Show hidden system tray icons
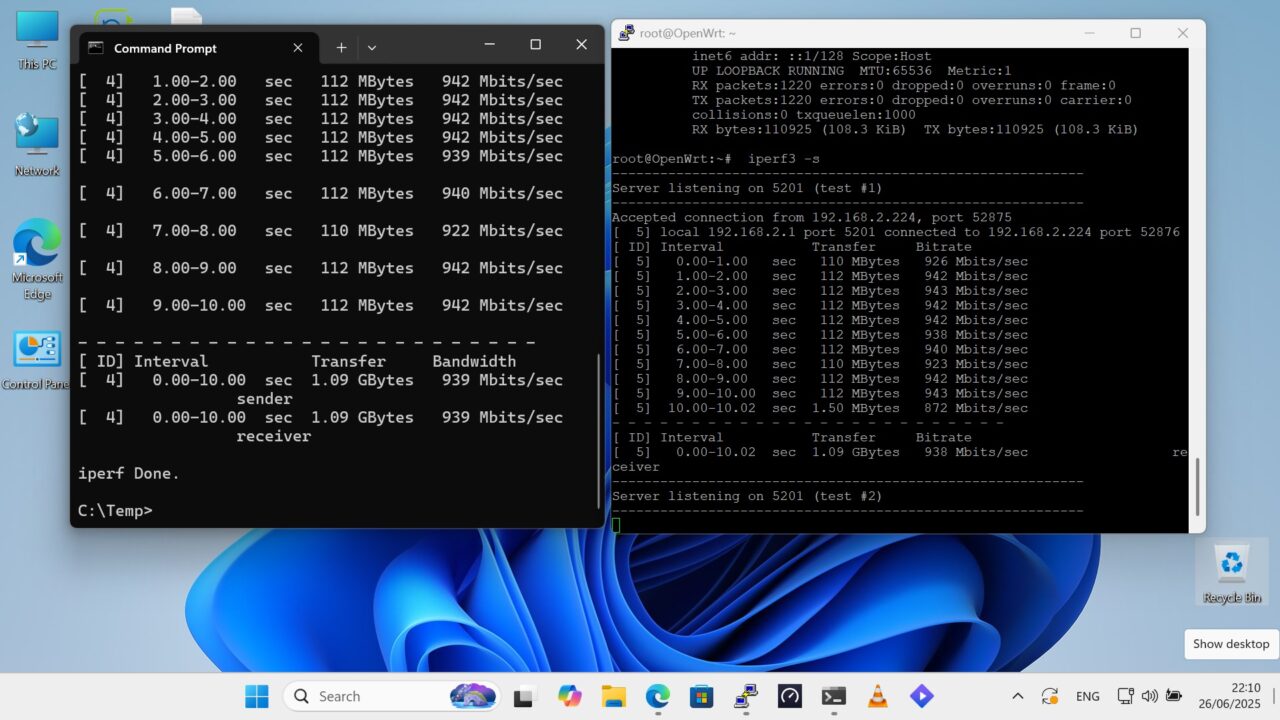This screenshot has width=1280, height=720. 1017,696
